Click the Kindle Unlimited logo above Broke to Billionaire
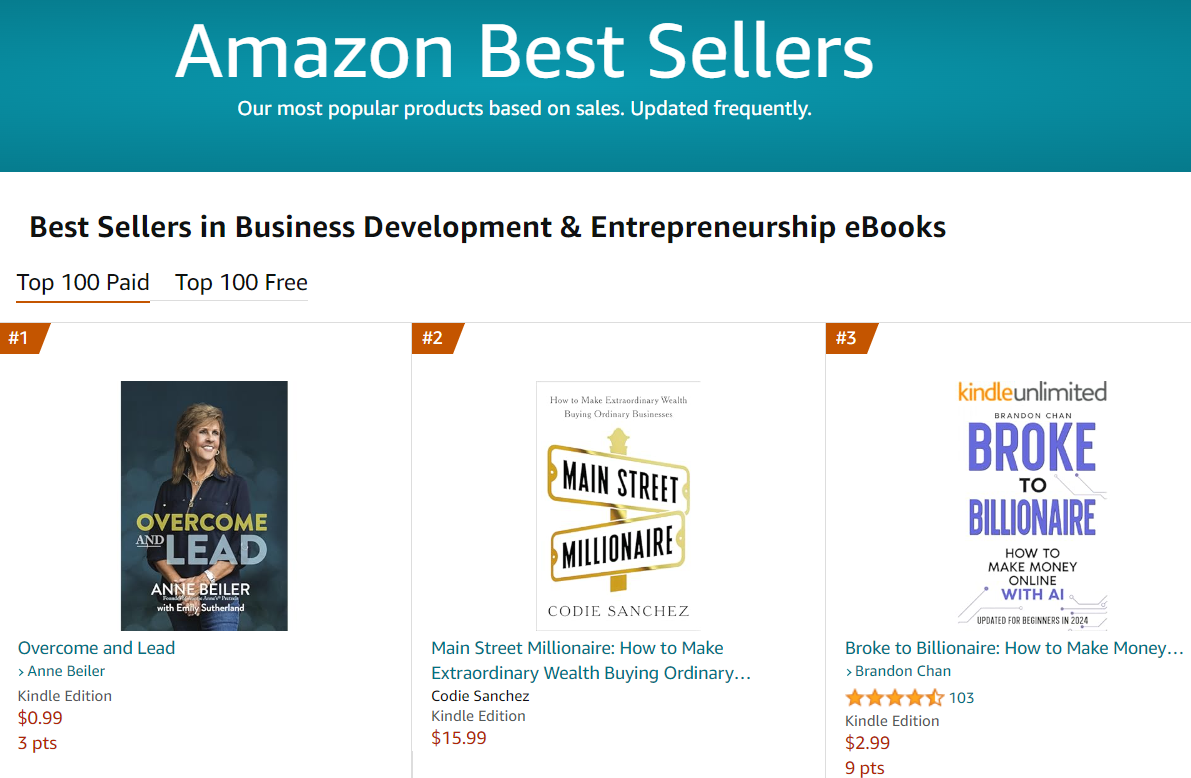 coord(1032,391)
